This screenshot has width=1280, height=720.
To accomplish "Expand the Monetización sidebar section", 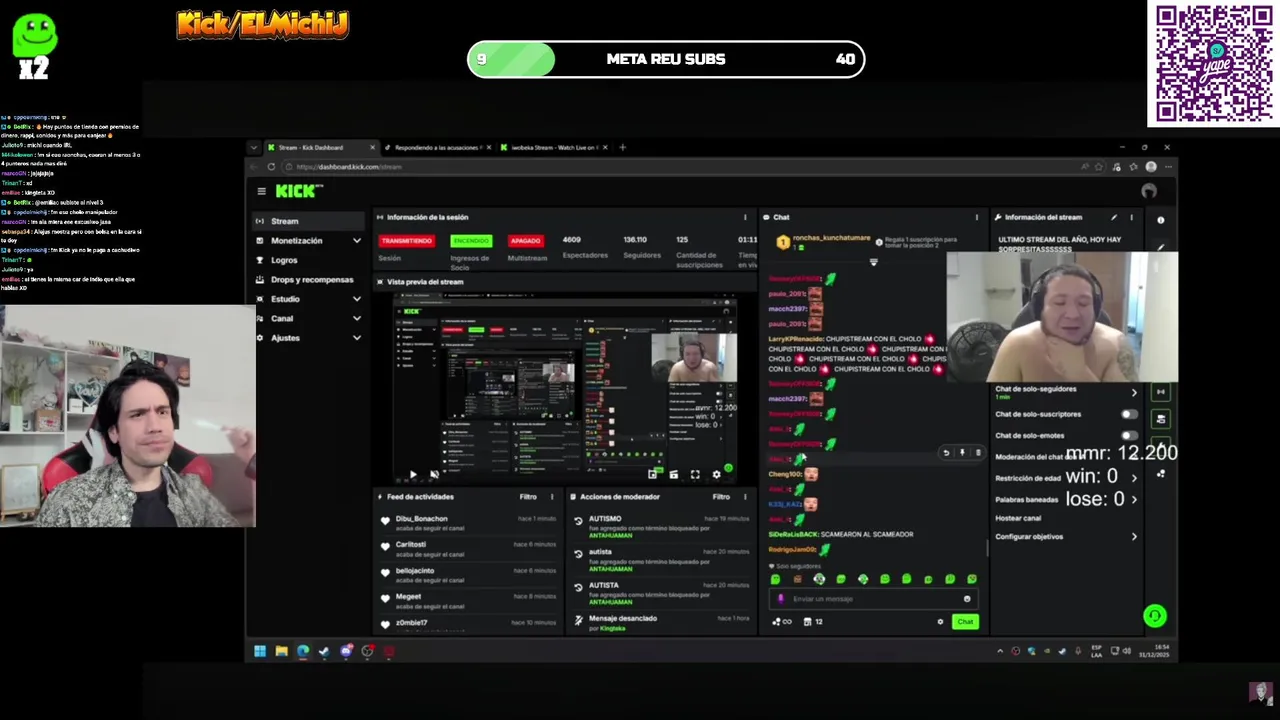I will (x=309, y=241).
